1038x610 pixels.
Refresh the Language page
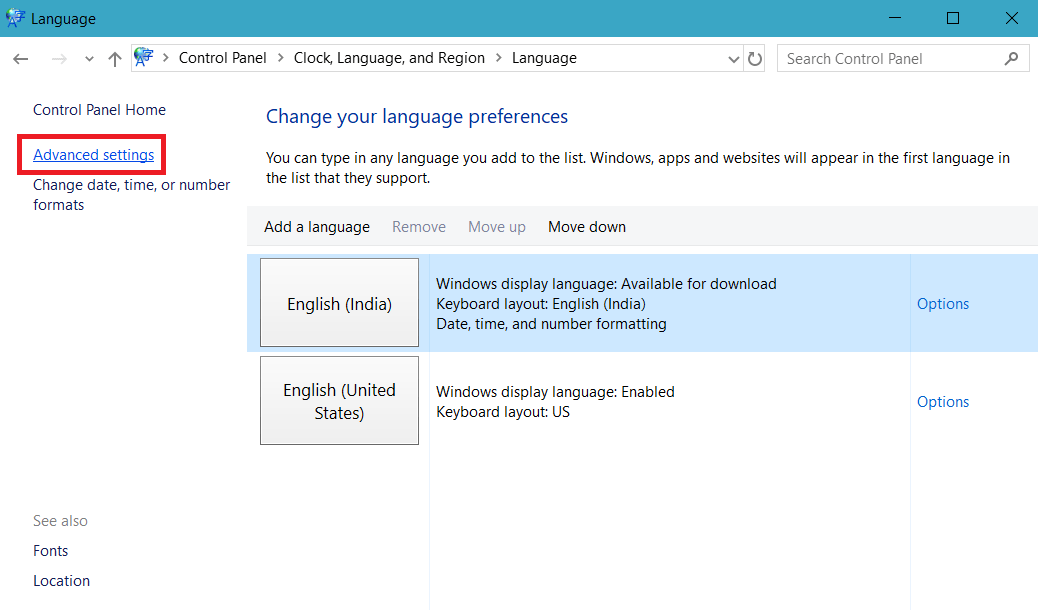[x=755, y=58]
